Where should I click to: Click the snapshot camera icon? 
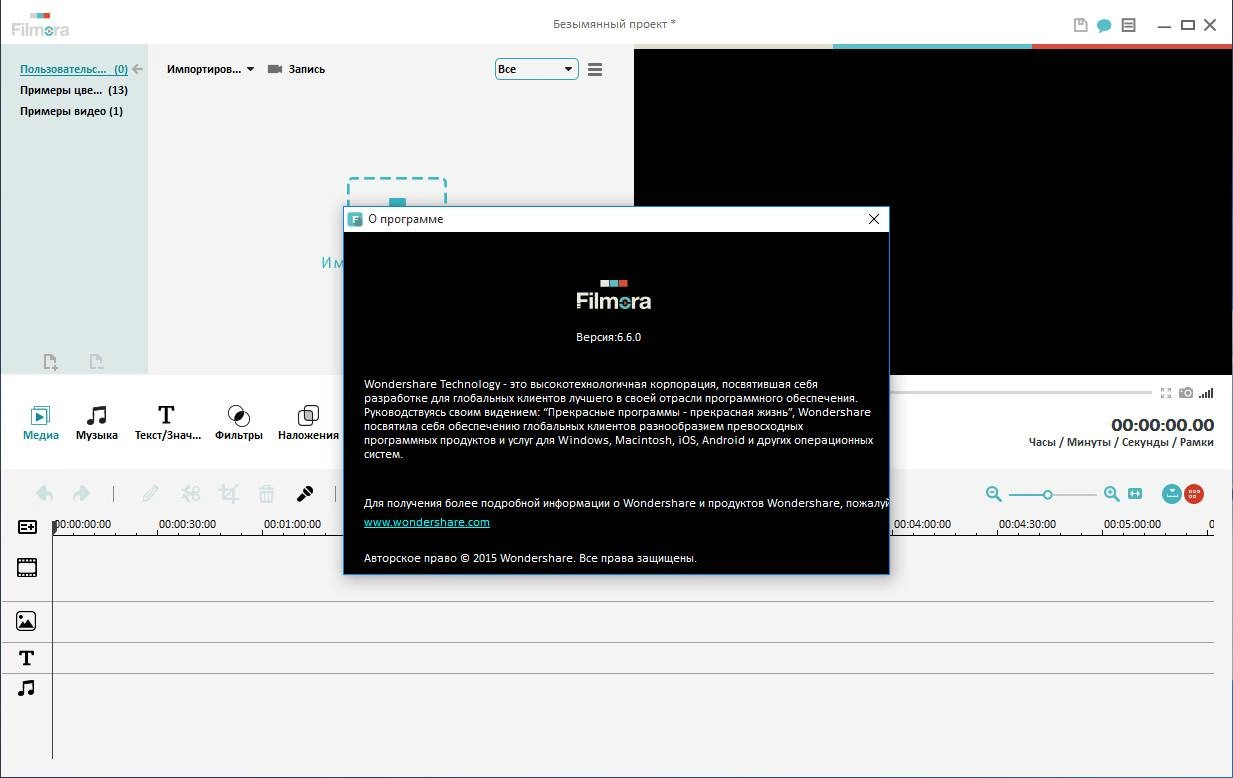point(1186,393)
